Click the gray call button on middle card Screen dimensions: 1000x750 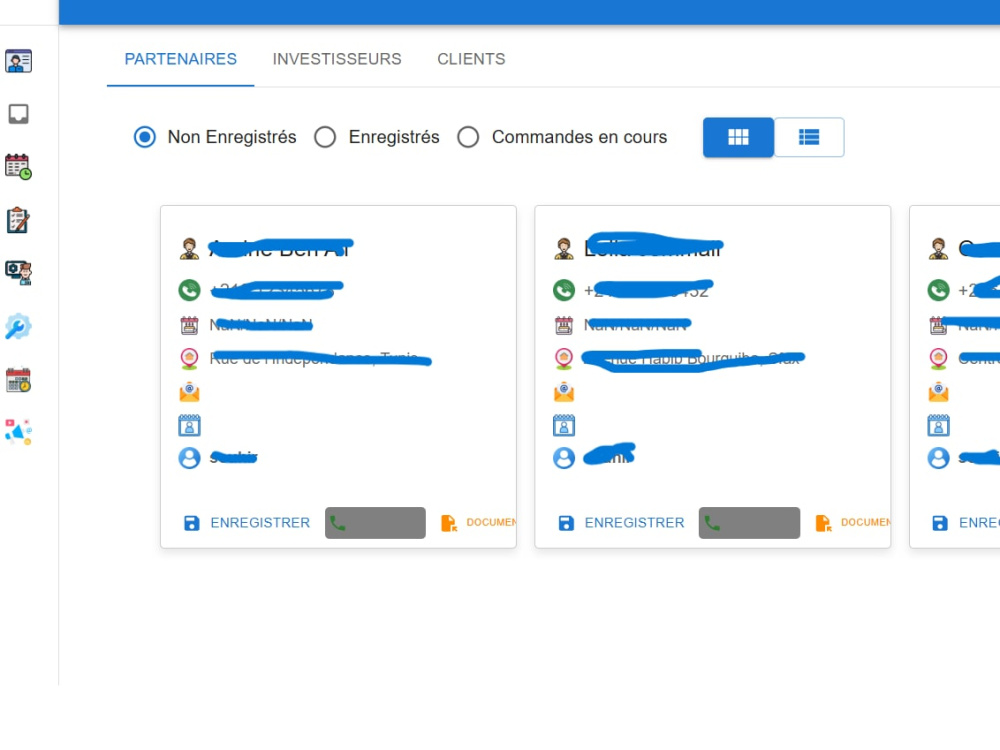[749, 523]
